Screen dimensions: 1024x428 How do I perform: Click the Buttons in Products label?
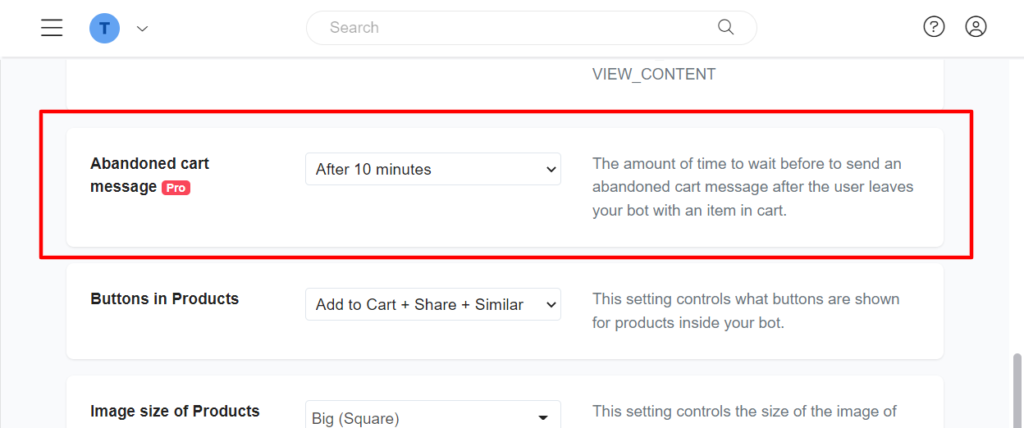(x=164, y=298)
